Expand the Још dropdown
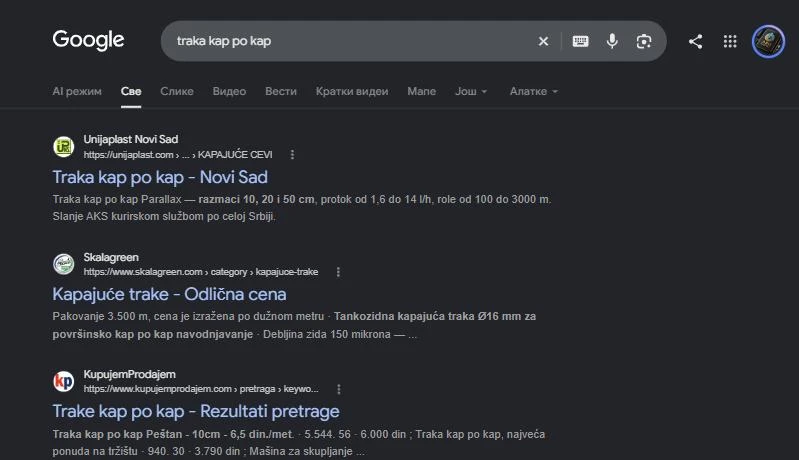The width and height of the screenshot is (799, 460). (x=471, y=91)
